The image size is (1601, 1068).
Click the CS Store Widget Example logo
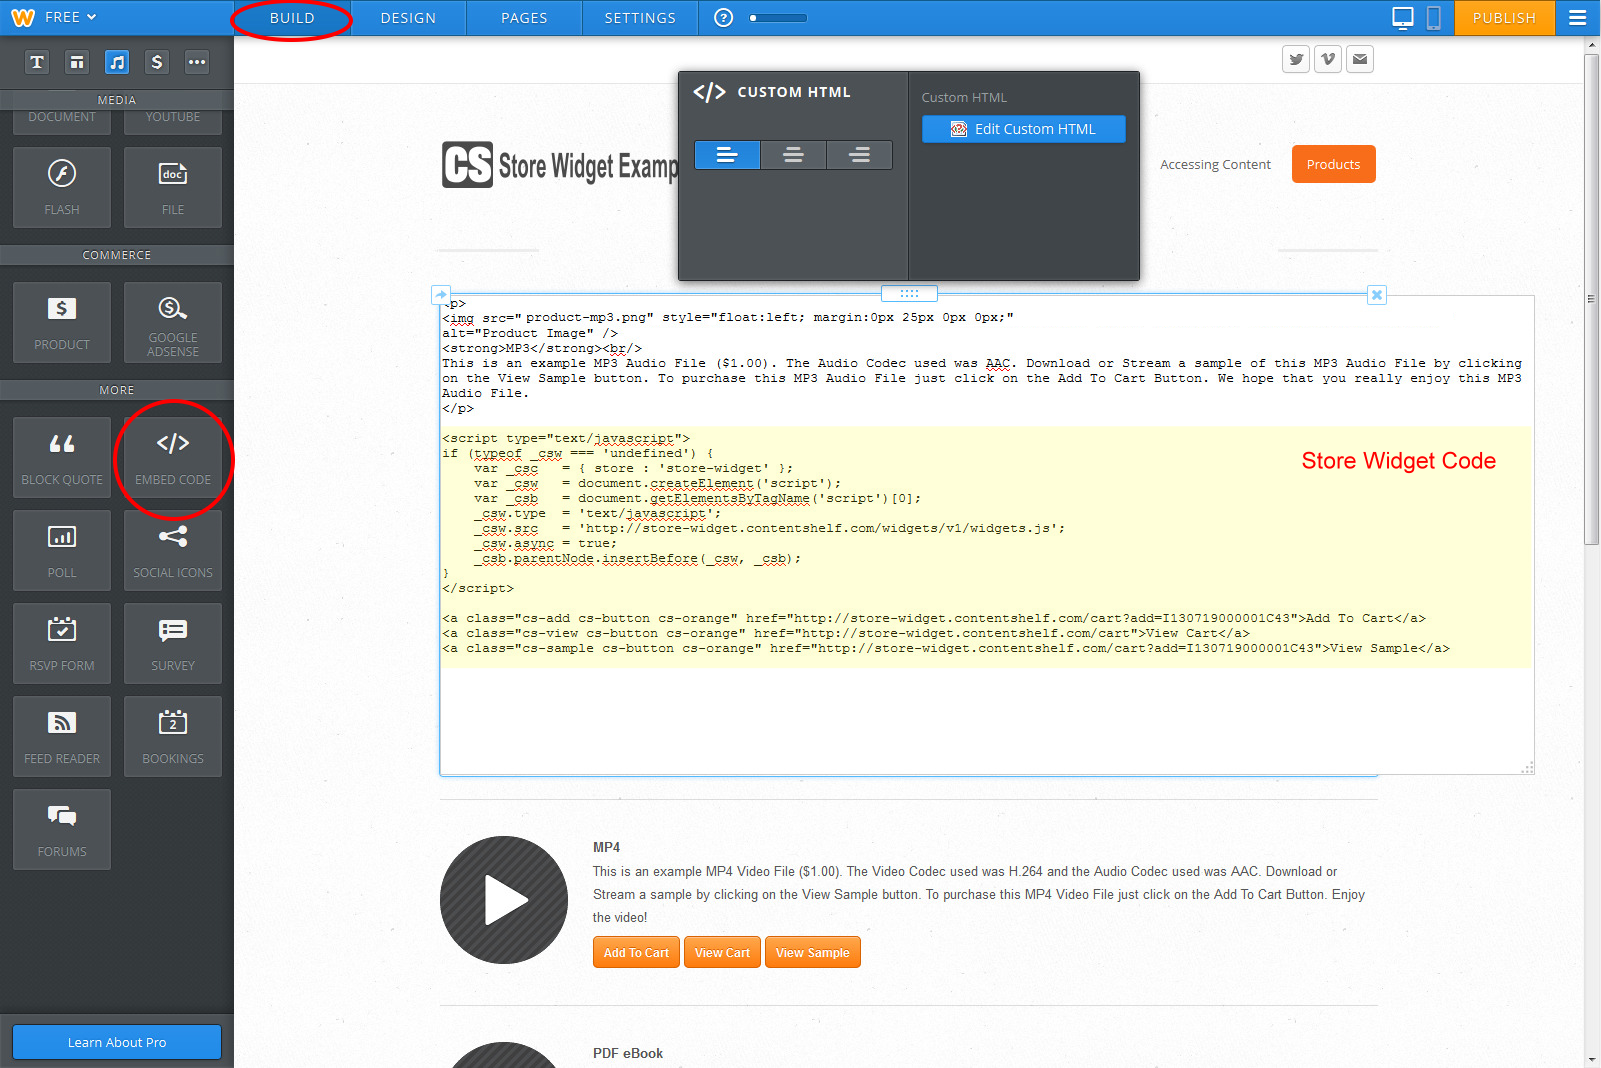pos(560,165)
